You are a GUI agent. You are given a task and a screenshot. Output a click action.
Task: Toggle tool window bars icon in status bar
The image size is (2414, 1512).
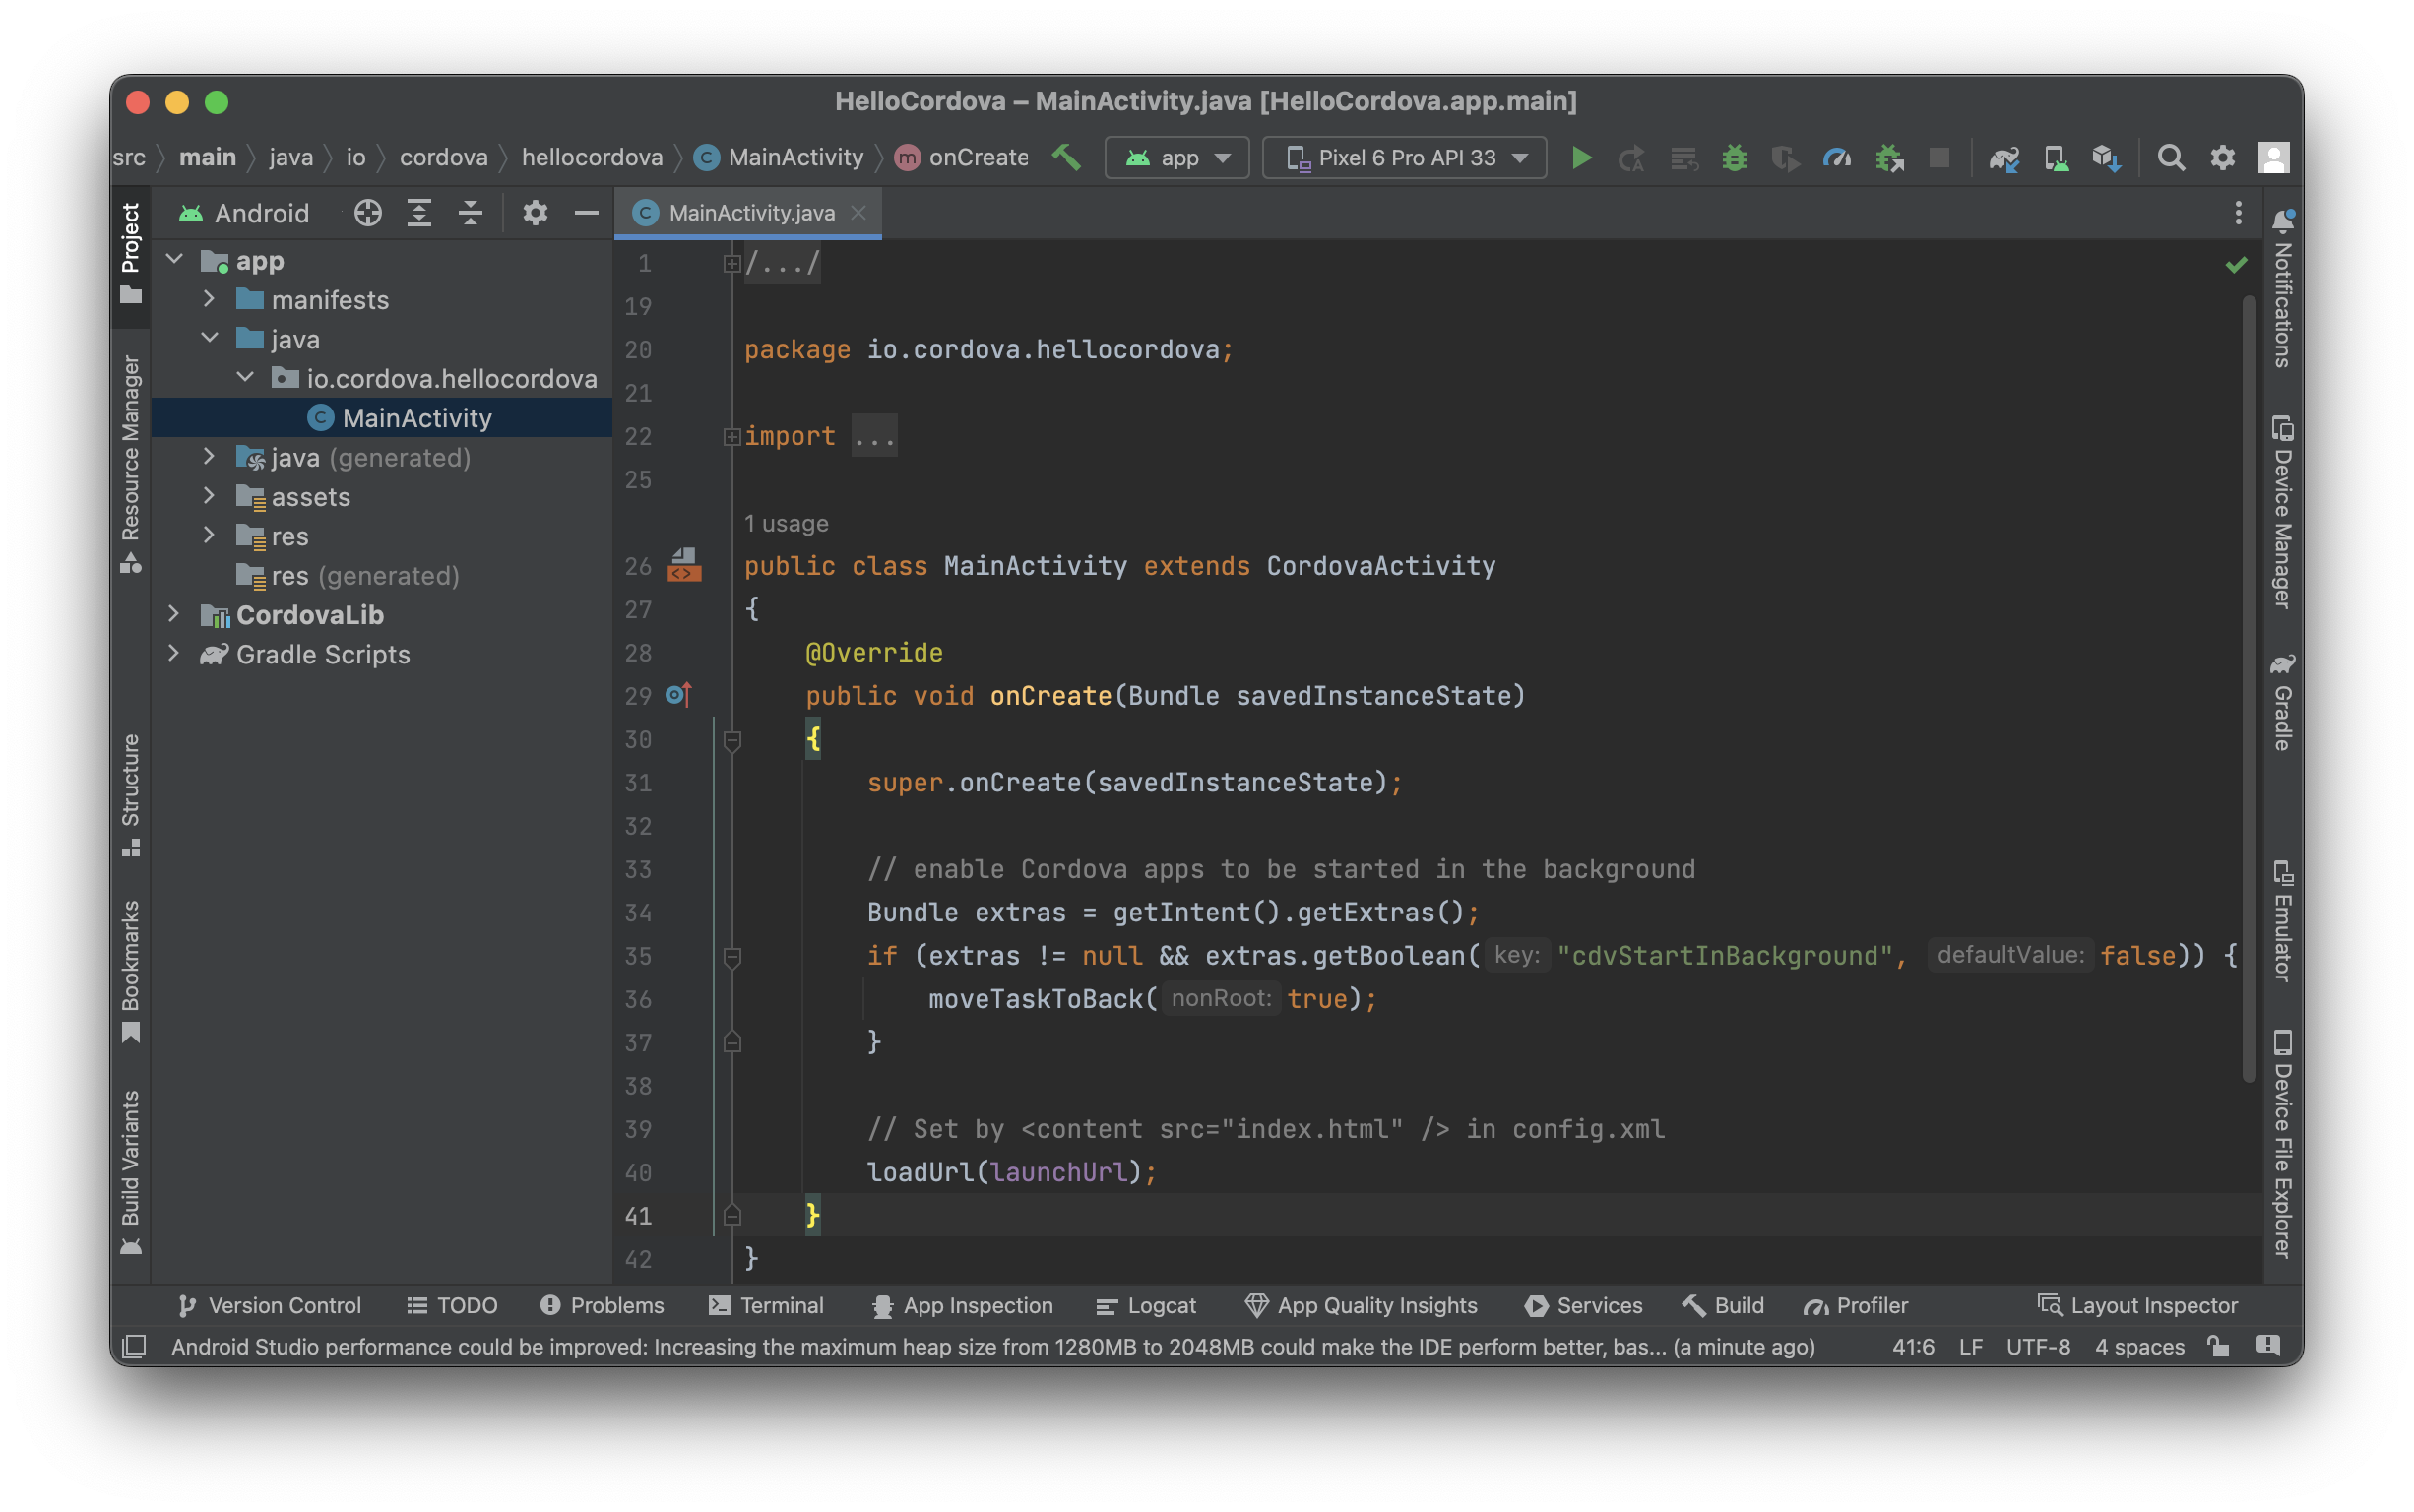(134, 1346)
